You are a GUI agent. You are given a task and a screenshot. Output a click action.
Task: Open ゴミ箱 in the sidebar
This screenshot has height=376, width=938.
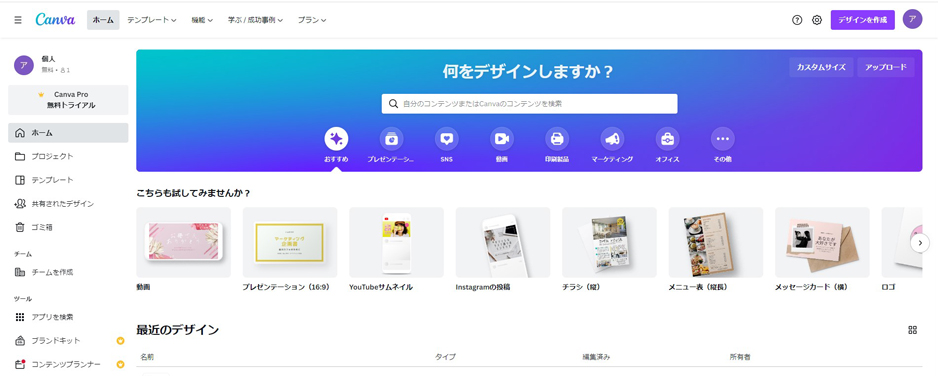(68, 227)
